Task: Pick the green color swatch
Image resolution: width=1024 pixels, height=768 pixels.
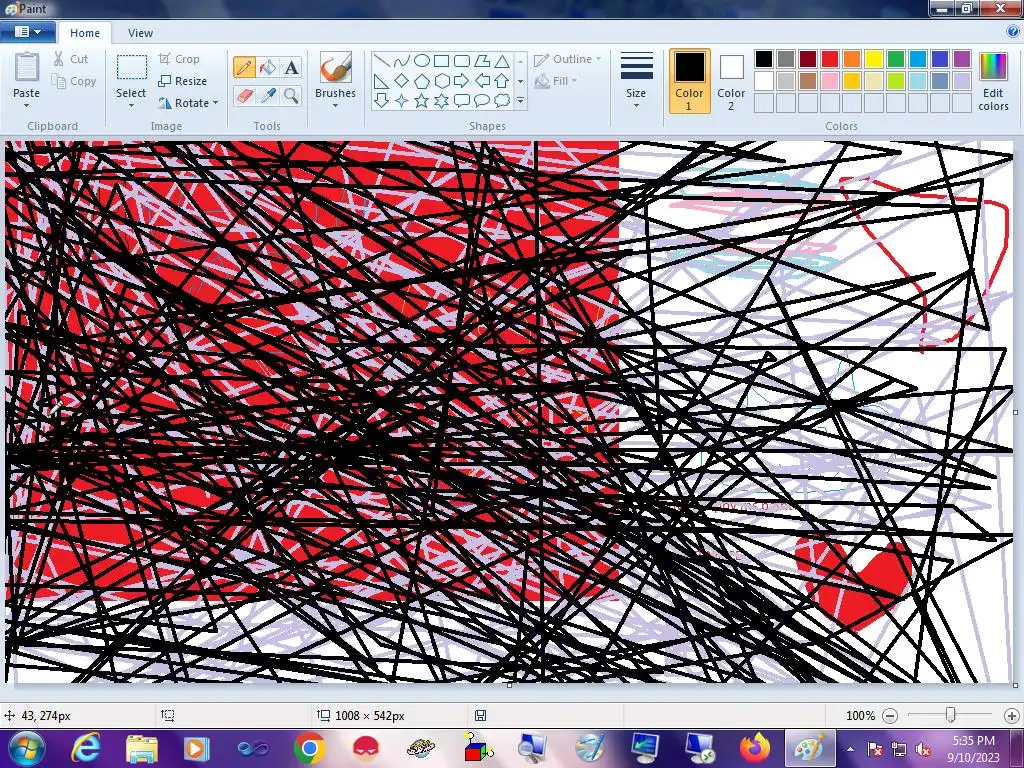Action: (896, 59)
